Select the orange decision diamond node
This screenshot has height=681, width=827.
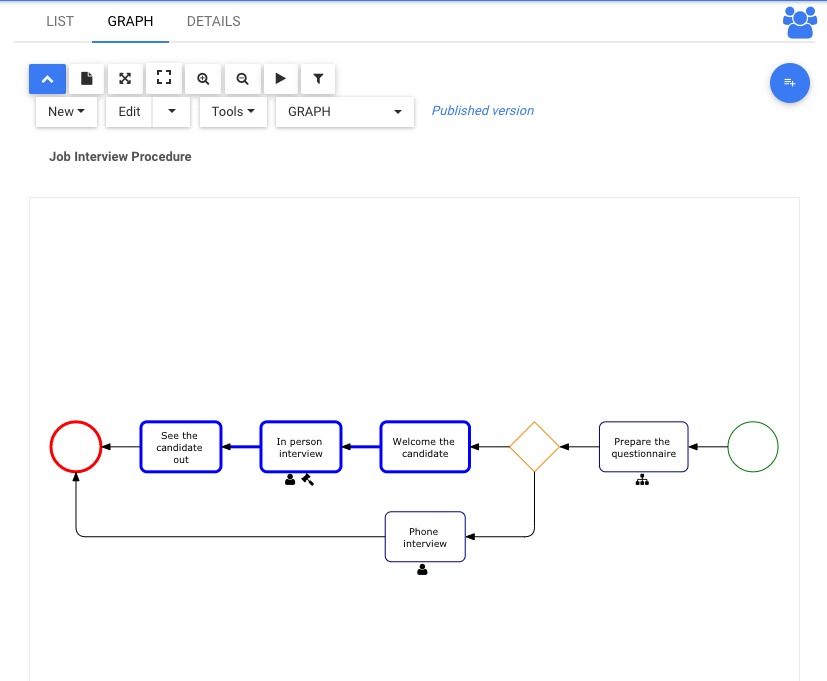(534, 447)
